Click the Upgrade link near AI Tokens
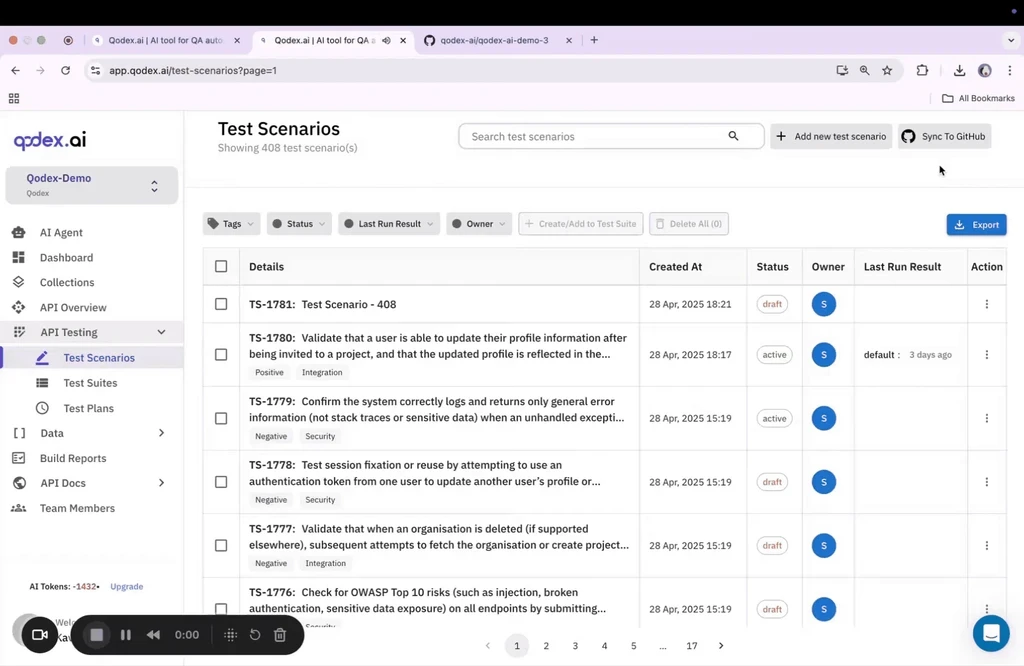The image size is (1024, 666). coord(126,586)
